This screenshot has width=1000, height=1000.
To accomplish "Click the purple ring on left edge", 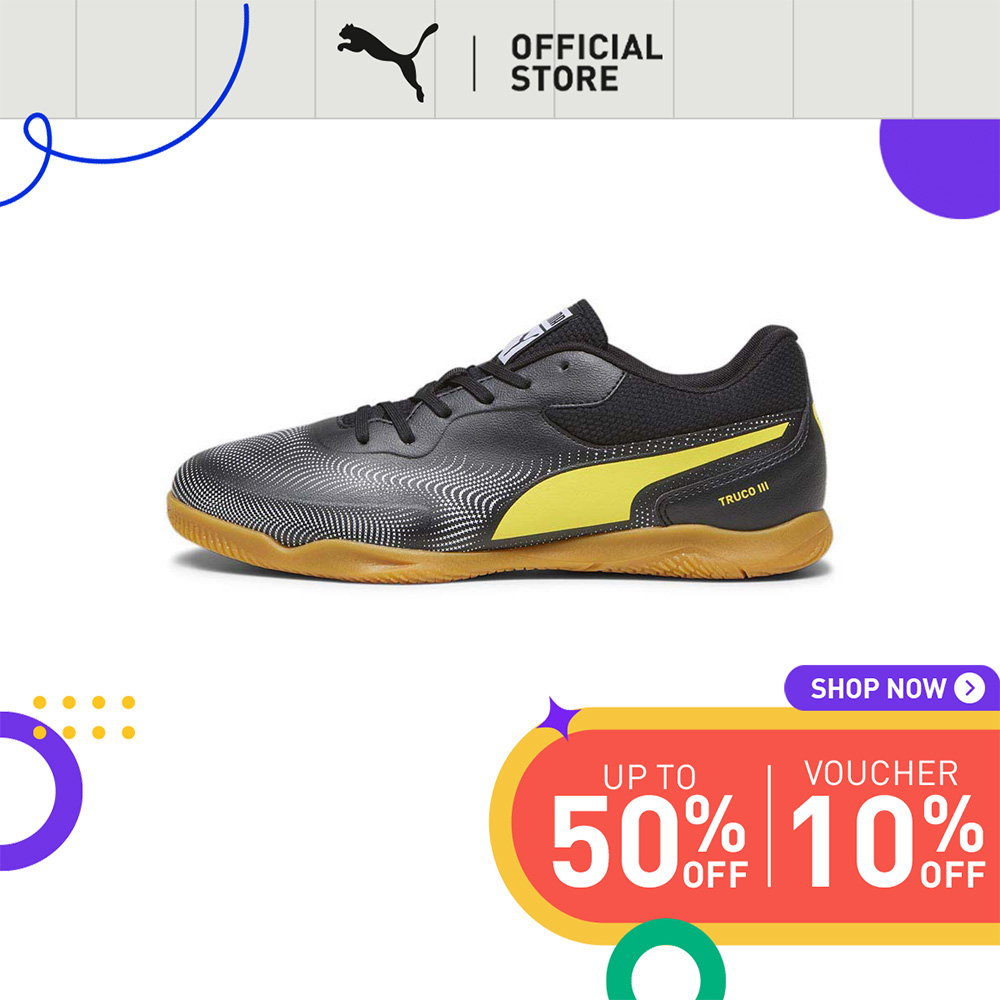I will pyautogui.click(x=37, y=791).
